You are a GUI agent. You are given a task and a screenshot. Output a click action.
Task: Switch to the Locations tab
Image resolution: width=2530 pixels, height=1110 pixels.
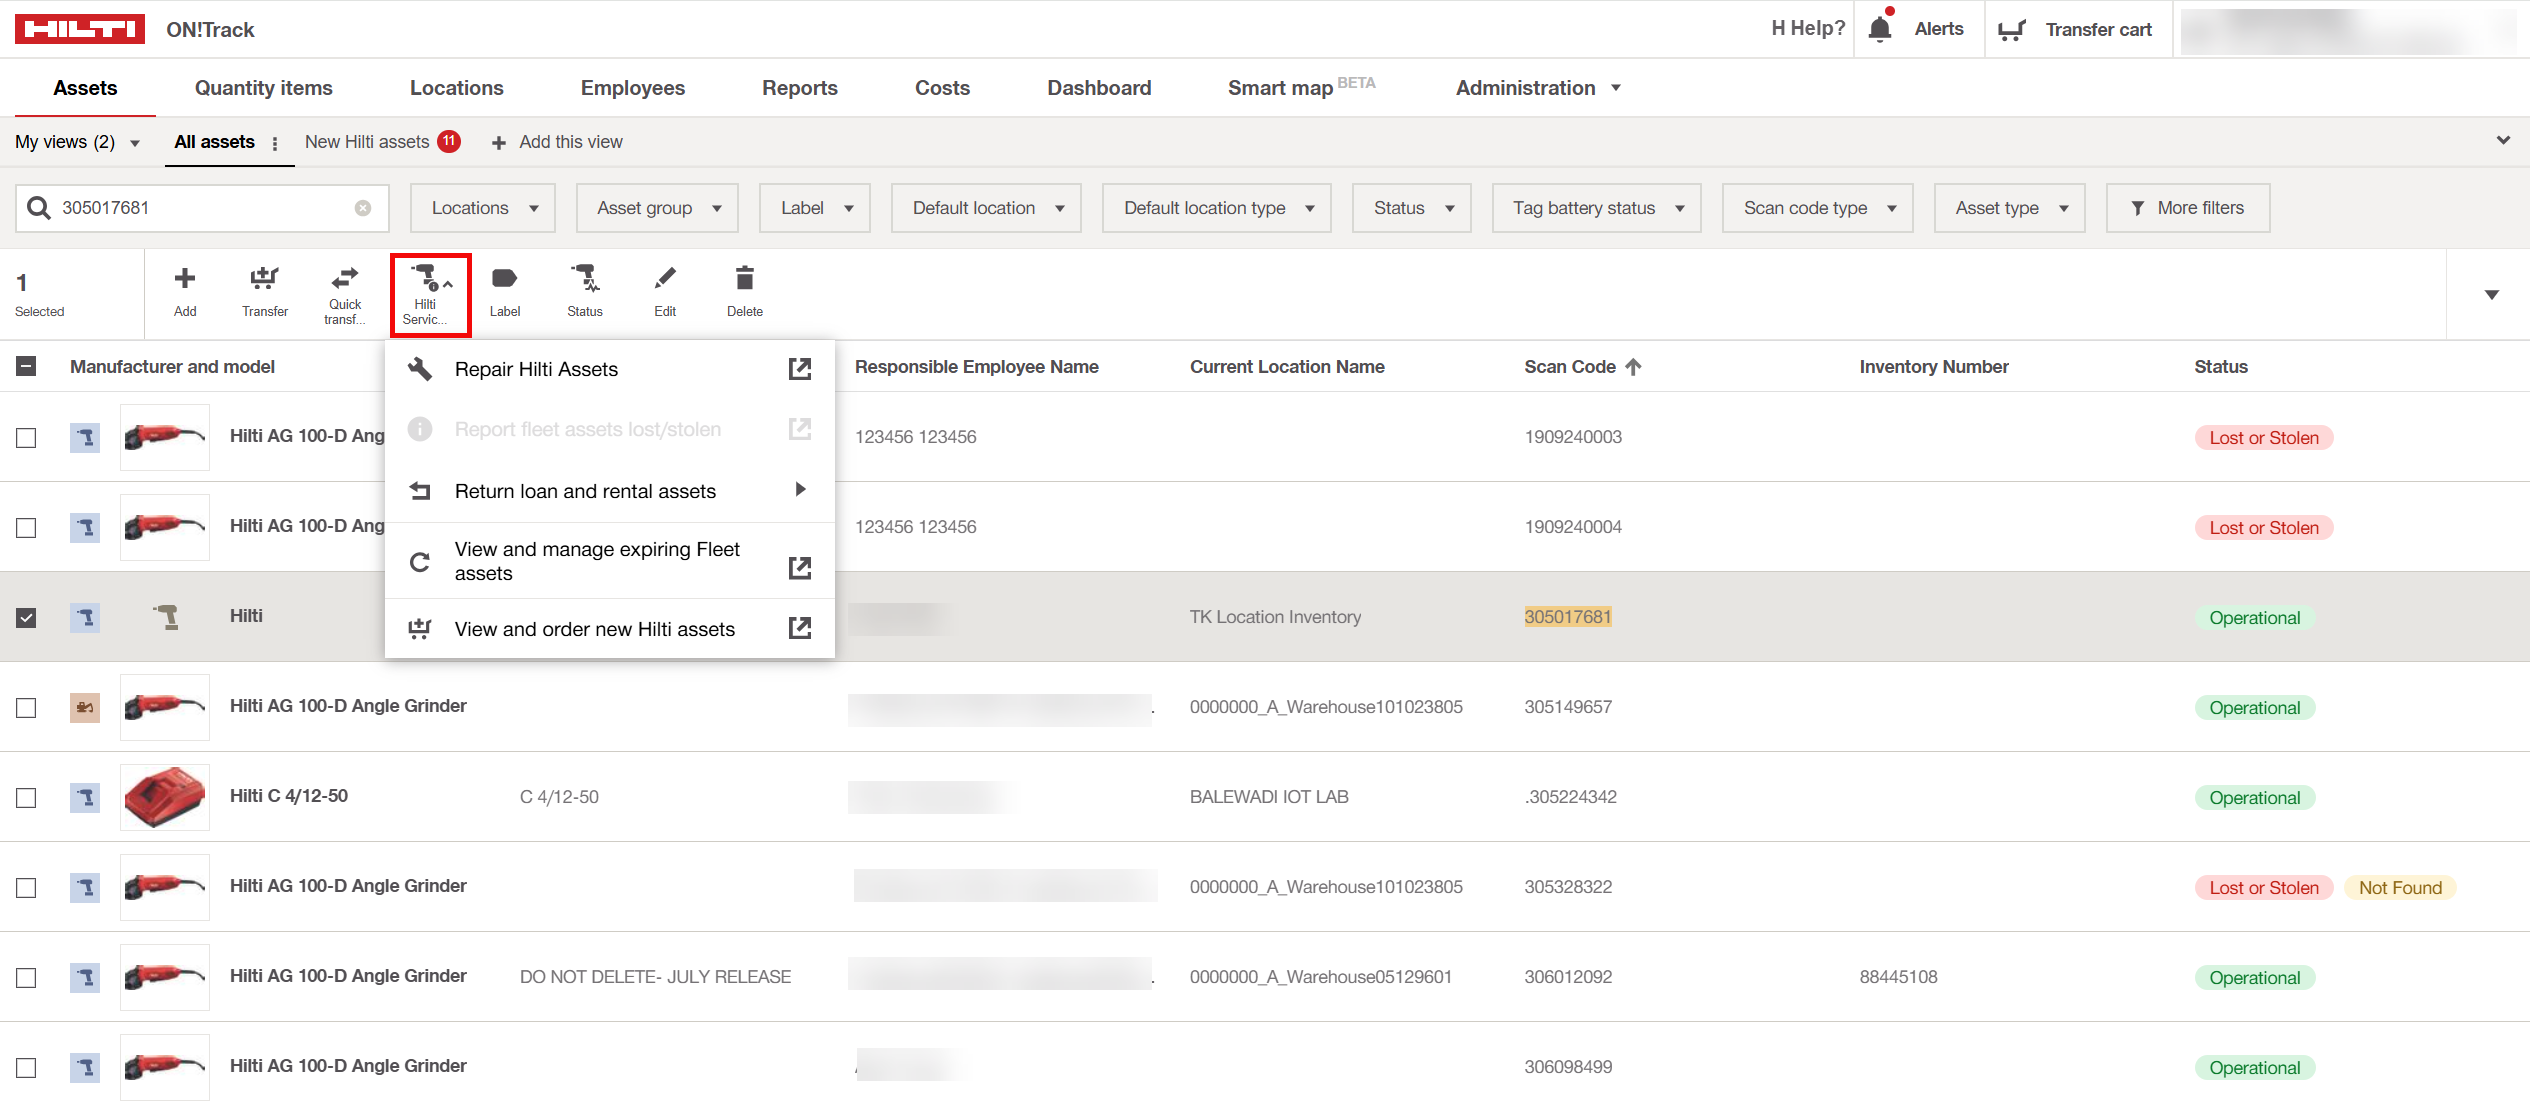pyautogui.click(x=456, y=88)
